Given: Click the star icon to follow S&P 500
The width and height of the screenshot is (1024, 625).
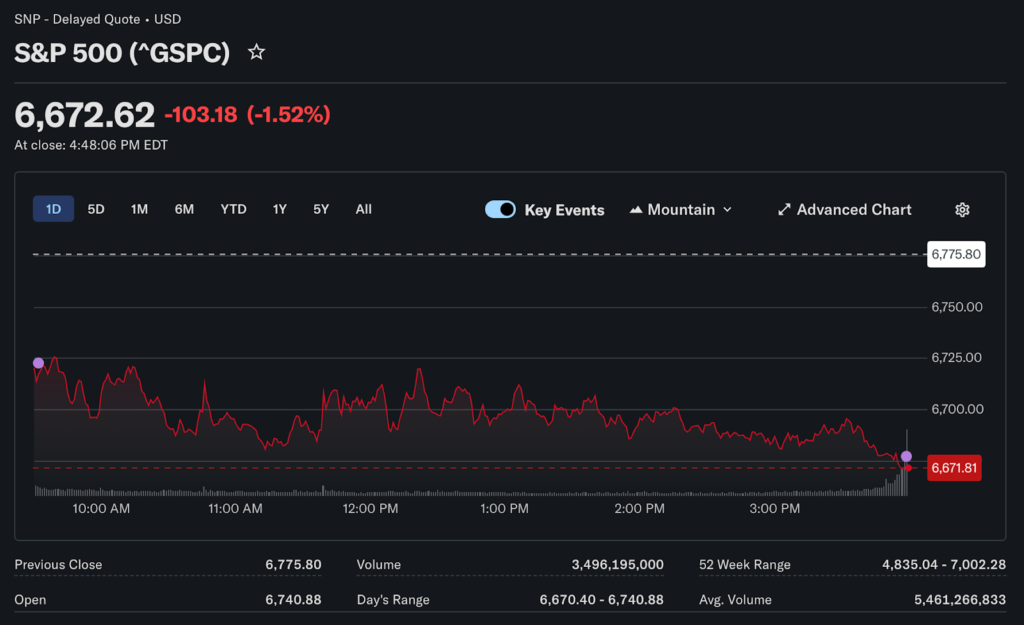Looking at the screenshot, I should click(x=257, y=52).
